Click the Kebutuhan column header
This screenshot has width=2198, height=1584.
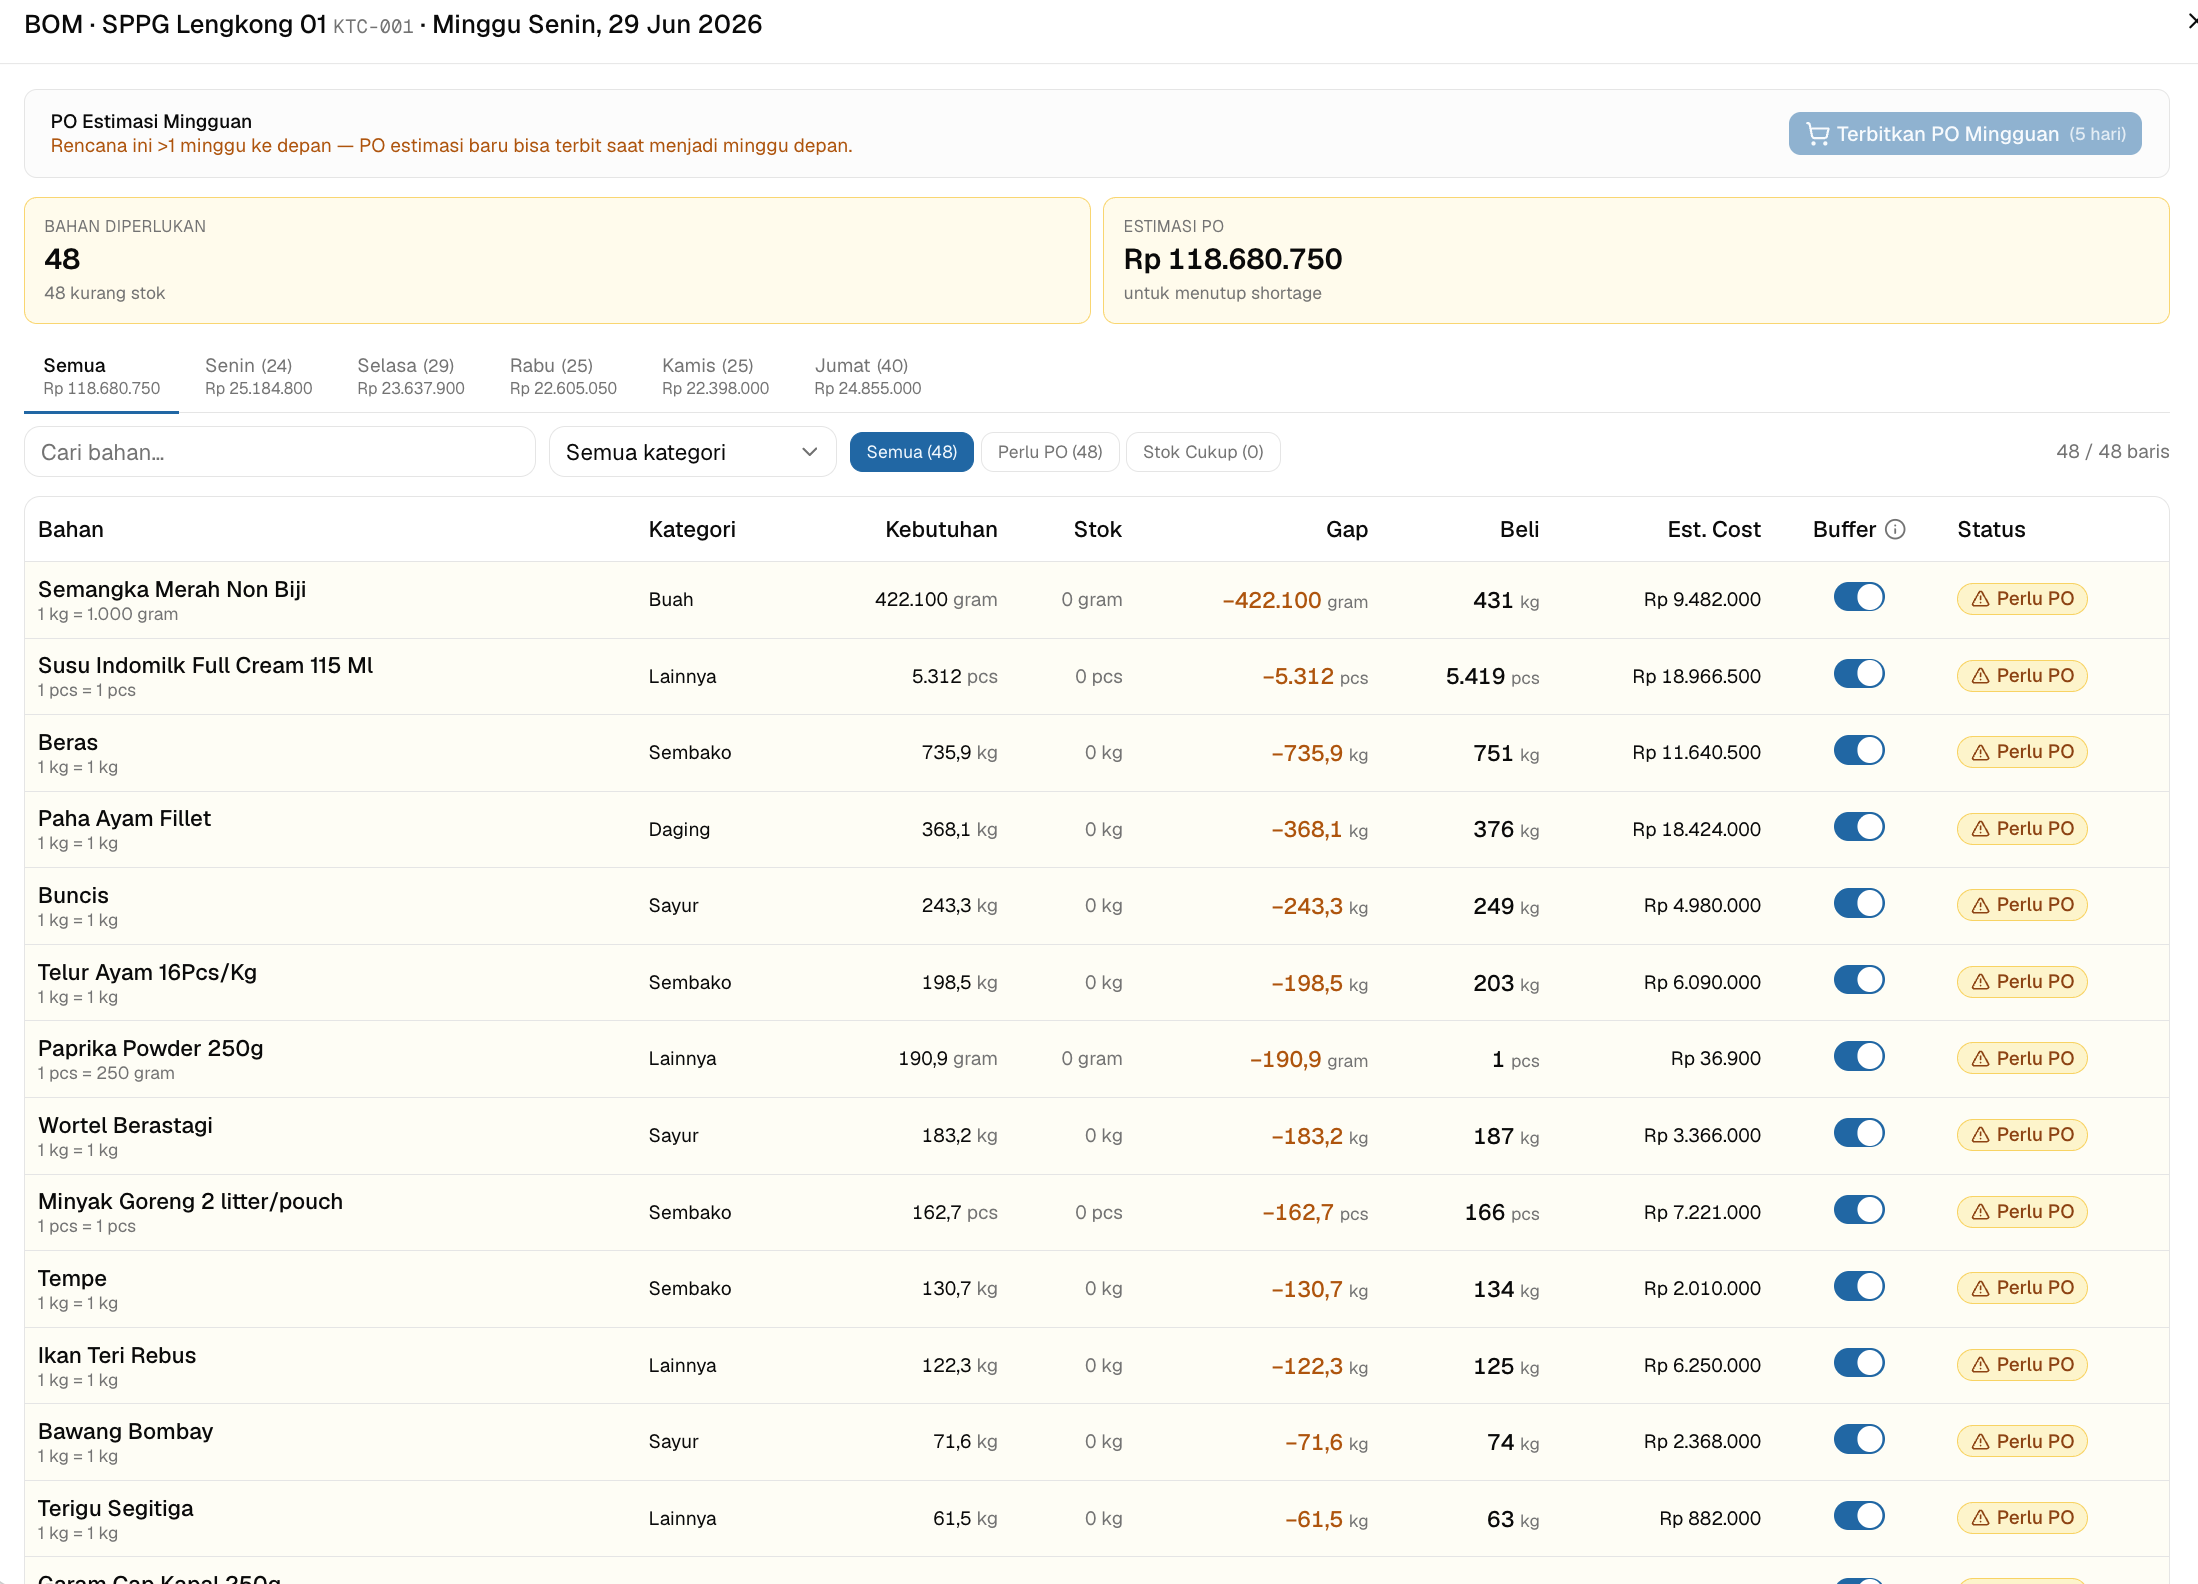click(941, 530)
